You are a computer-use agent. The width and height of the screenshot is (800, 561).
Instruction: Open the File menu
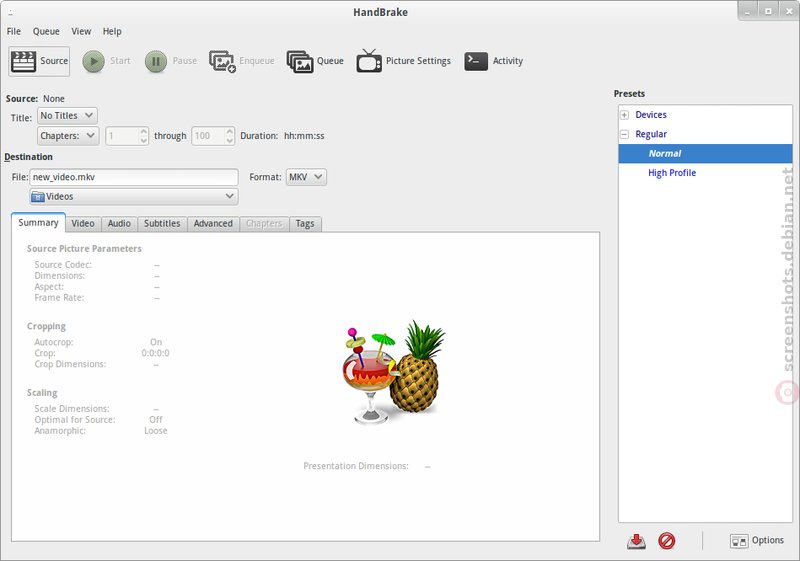click(x=14, y=32)
